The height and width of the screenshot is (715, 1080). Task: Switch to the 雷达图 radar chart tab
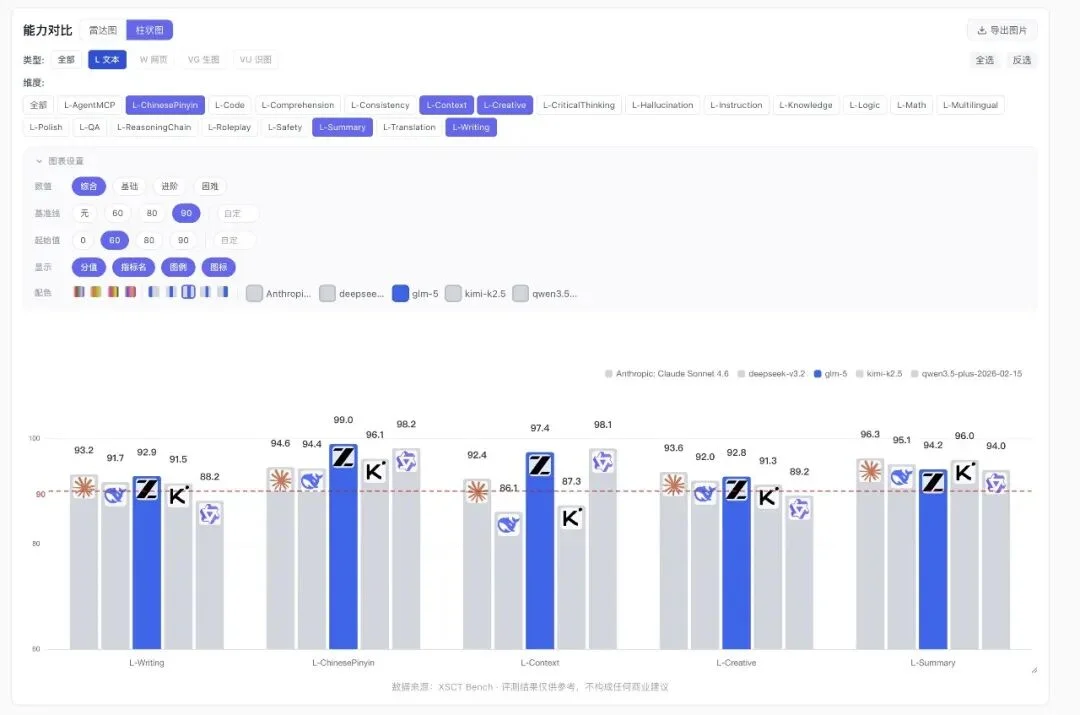pyautogui.click(x=102, y=30)
